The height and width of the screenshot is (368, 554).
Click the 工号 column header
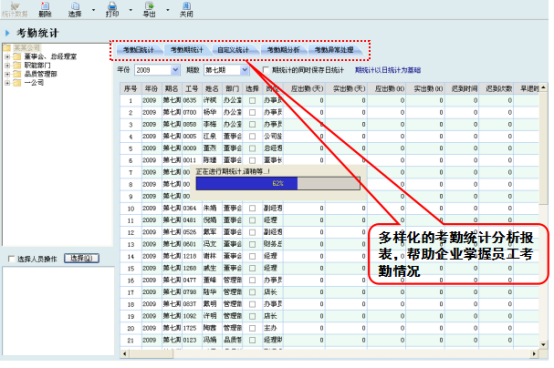[192, 89]
